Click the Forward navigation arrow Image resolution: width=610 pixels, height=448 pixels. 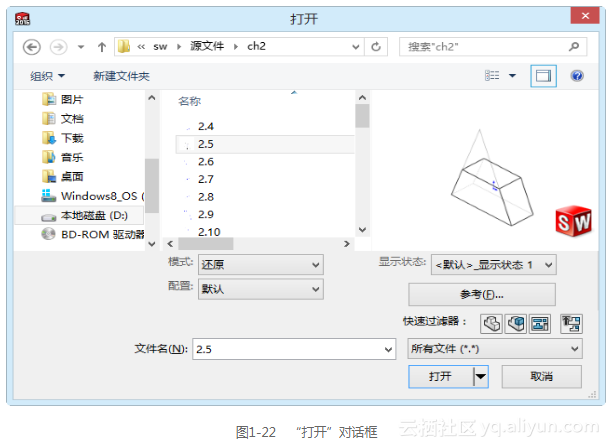coord(58,47)
